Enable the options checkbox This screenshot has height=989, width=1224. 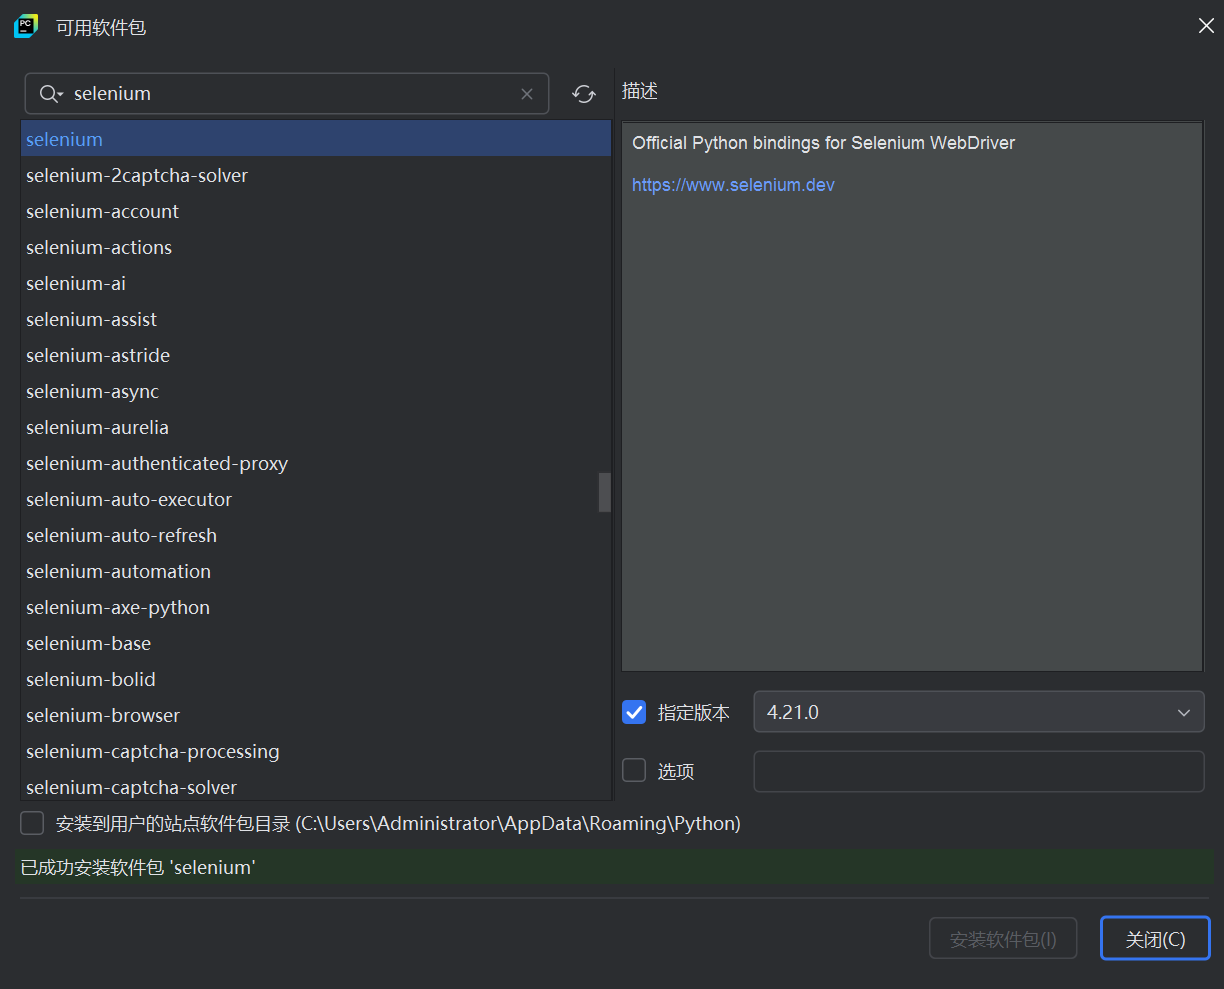point(634,770)
